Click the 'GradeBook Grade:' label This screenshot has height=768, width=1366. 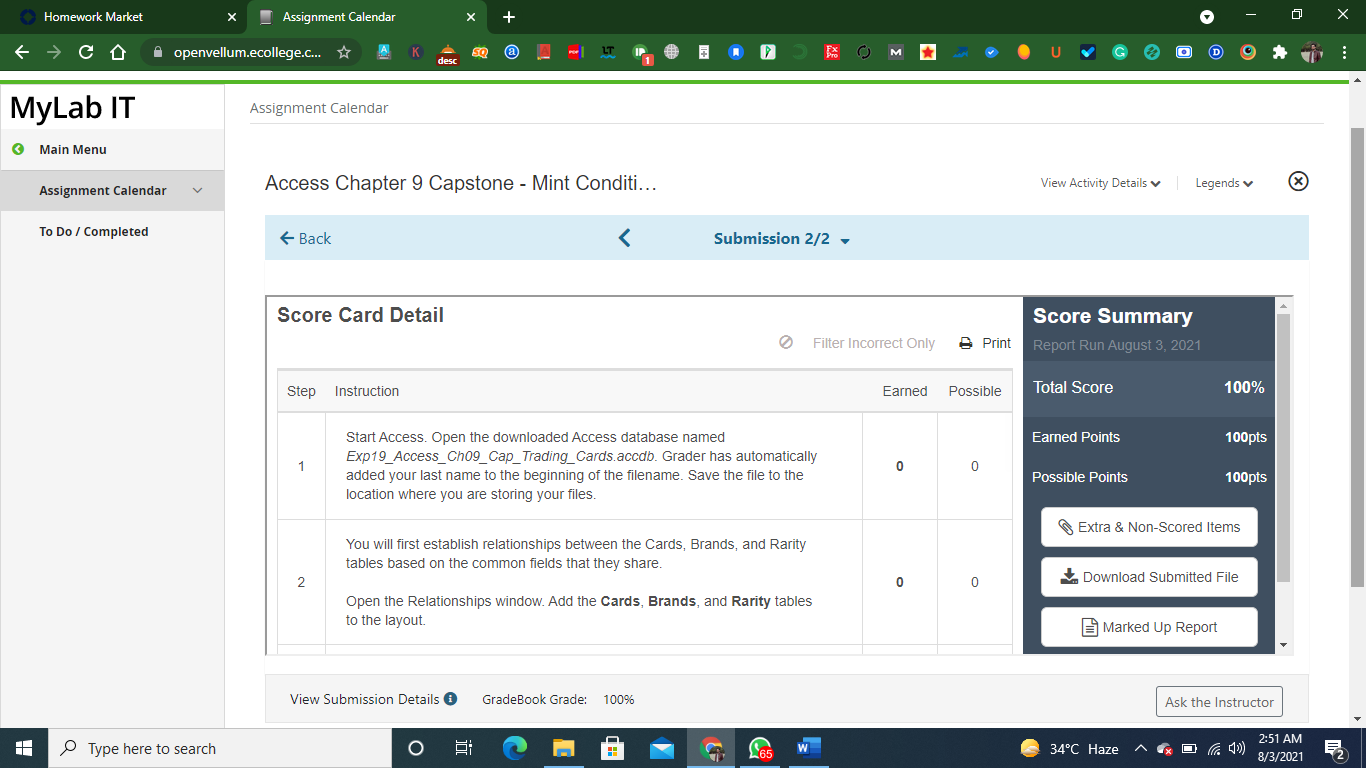click(534, 700)
